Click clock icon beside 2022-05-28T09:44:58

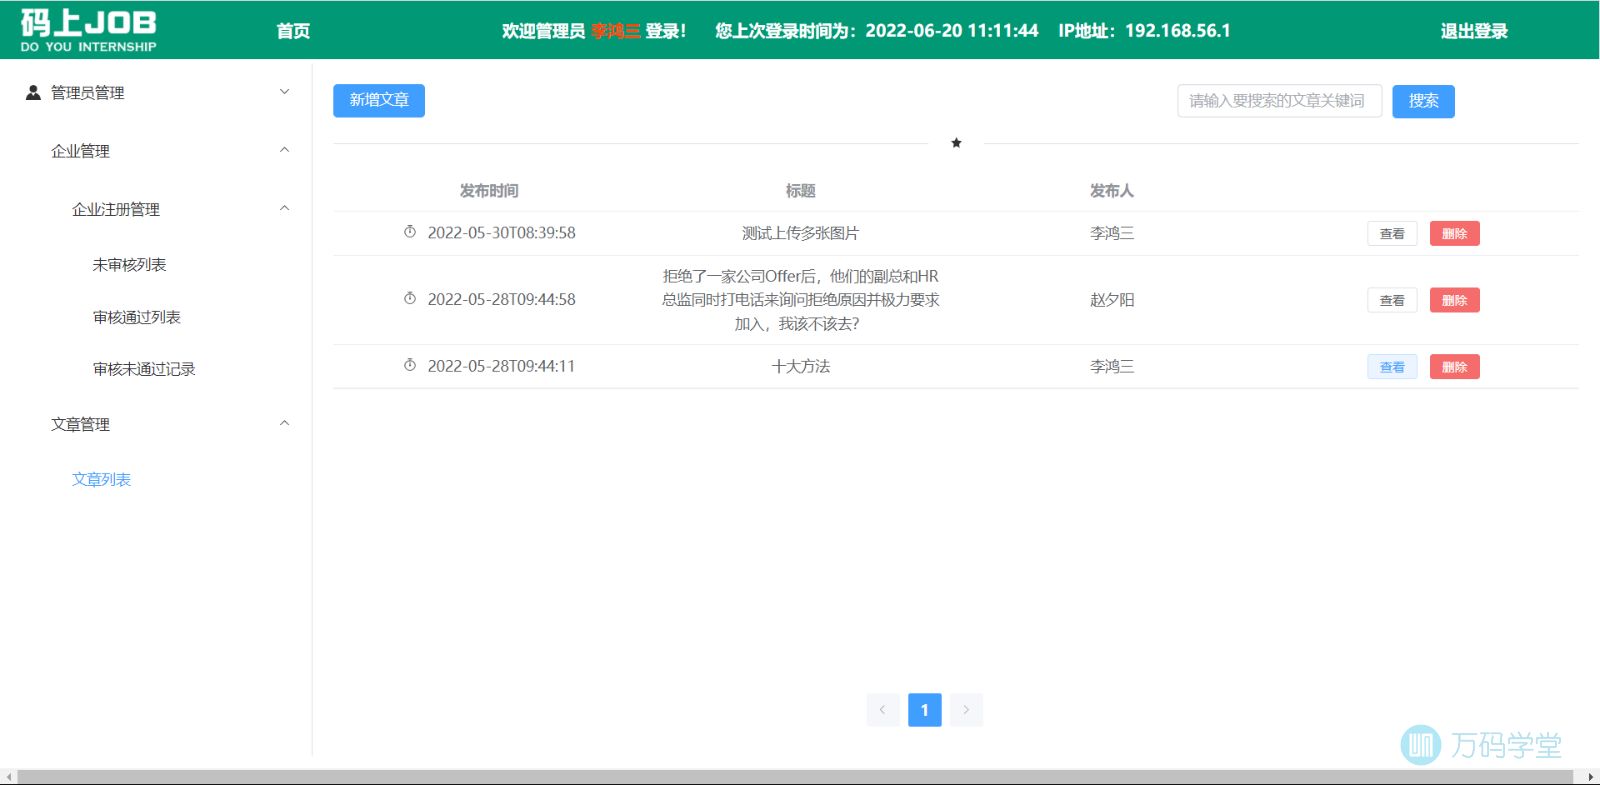[410, 299]
